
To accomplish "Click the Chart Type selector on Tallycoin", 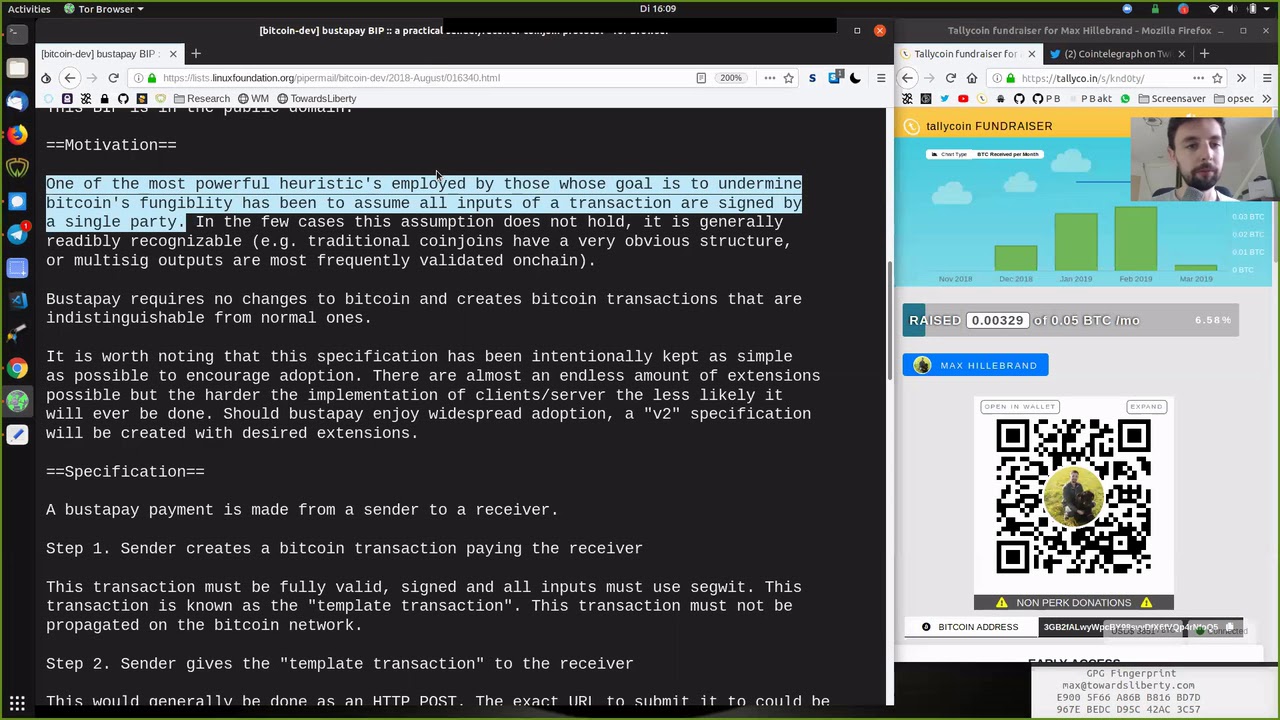I will click(985, 154).
